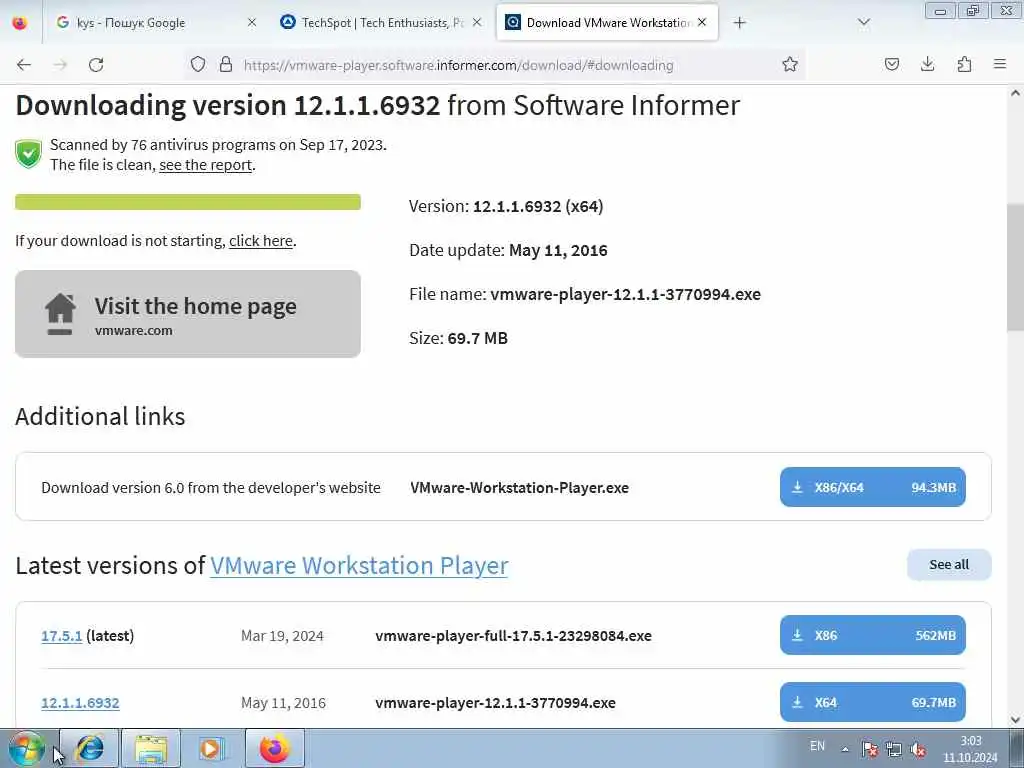Expand the list all tabs dropdown
The width and height of the screenshot is (1024, 768).
864,23
